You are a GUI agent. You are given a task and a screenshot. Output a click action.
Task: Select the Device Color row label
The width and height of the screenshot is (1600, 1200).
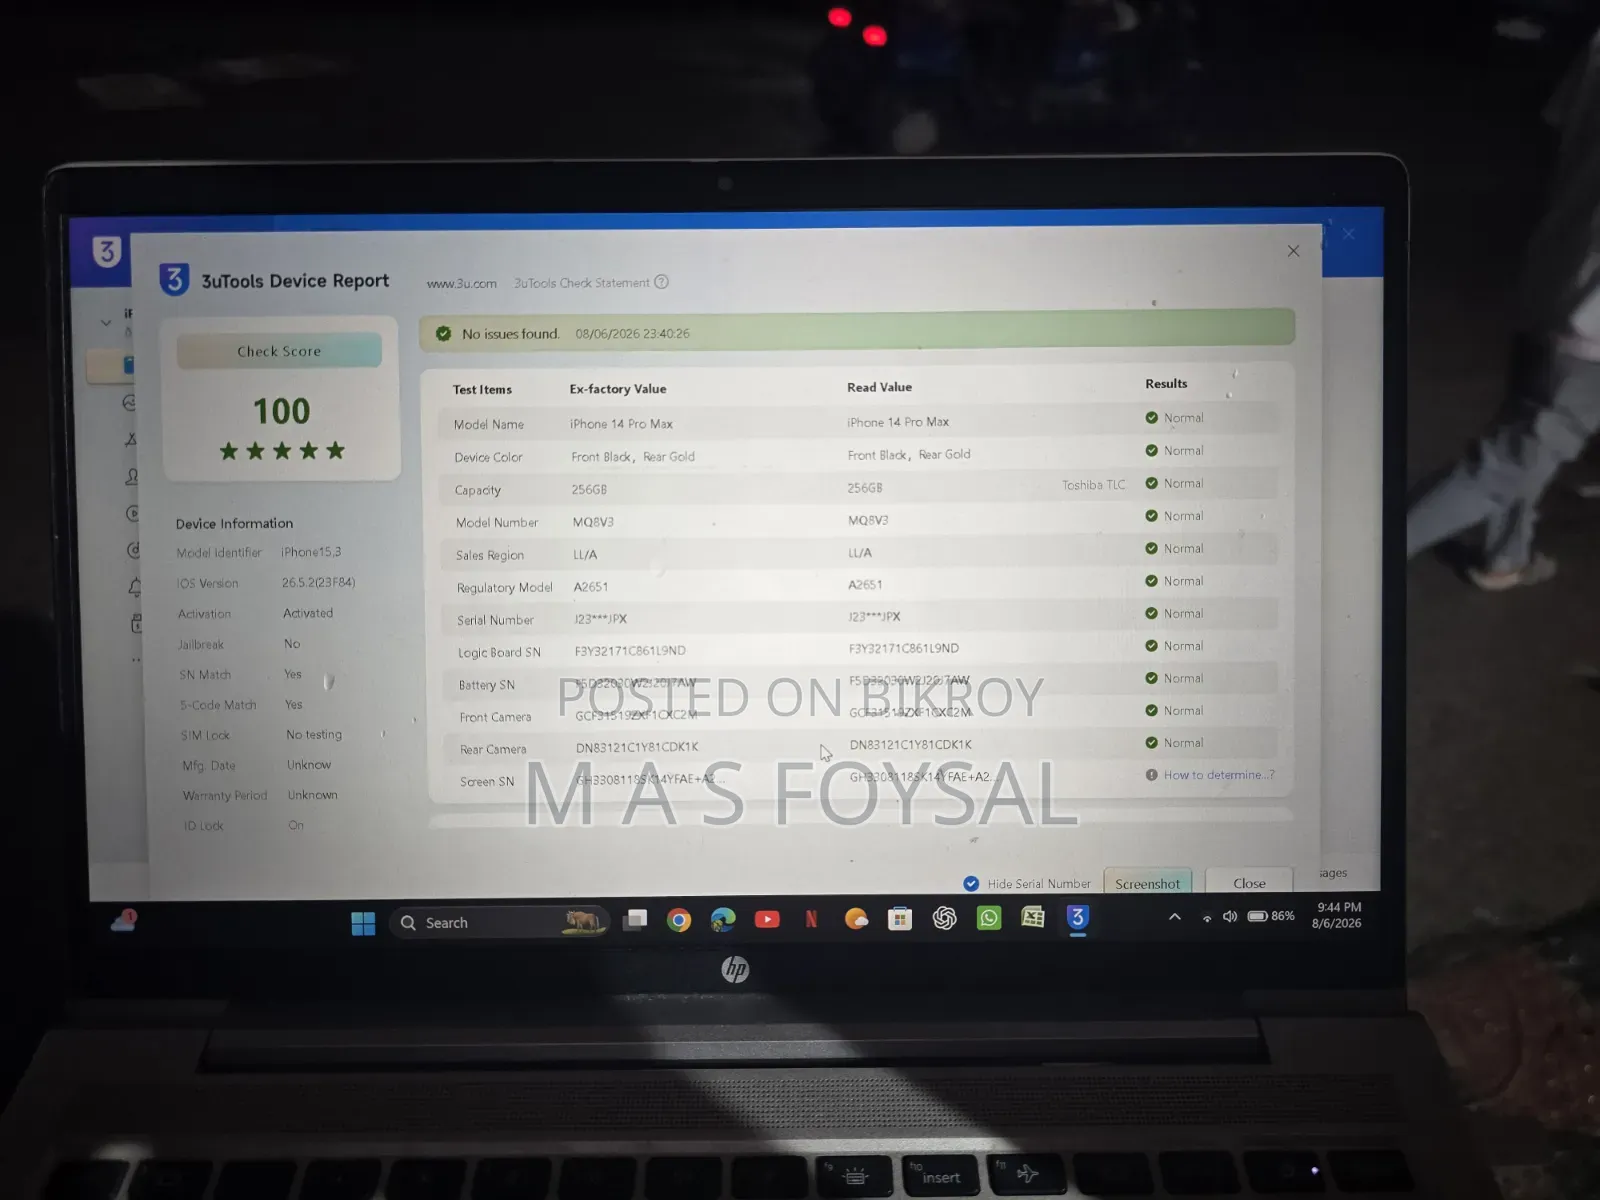click(488, 458)
